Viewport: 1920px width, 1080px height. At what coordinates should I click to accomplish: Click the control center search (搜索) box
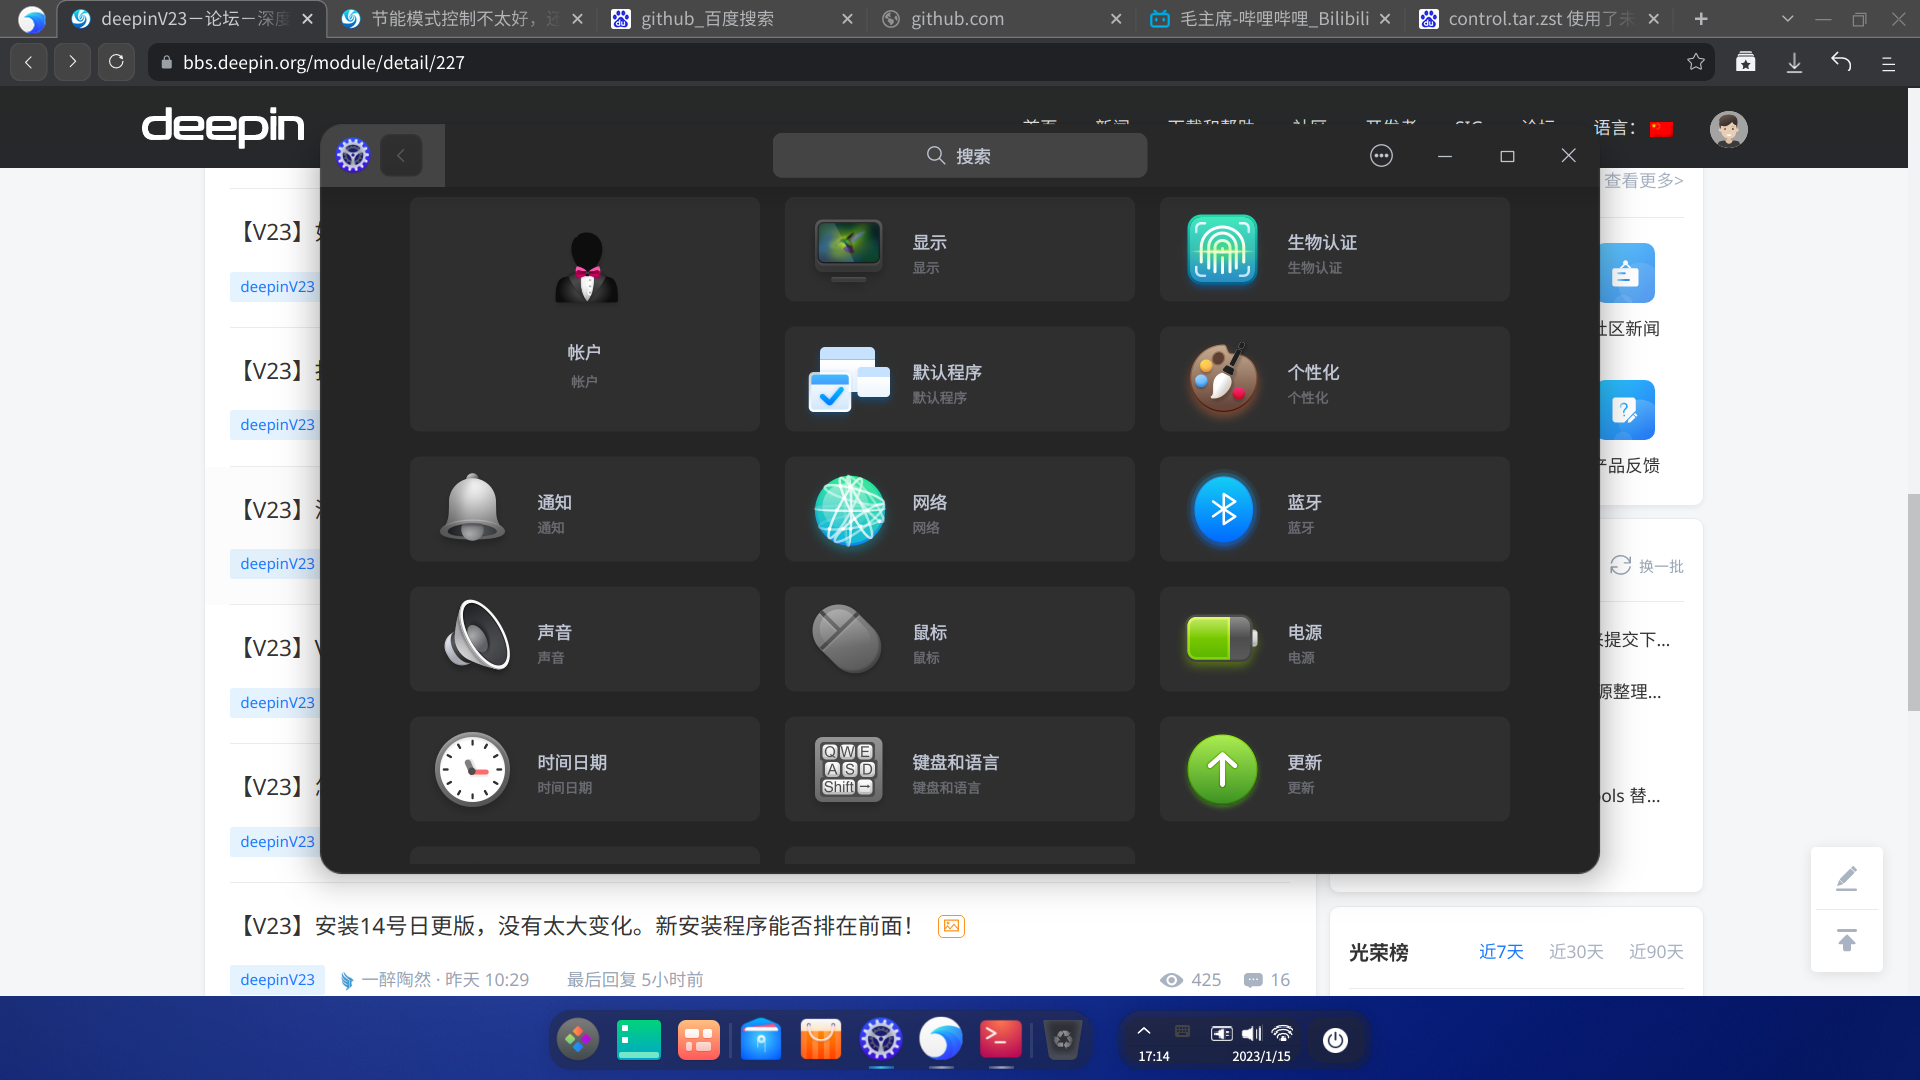pos(959,156)
